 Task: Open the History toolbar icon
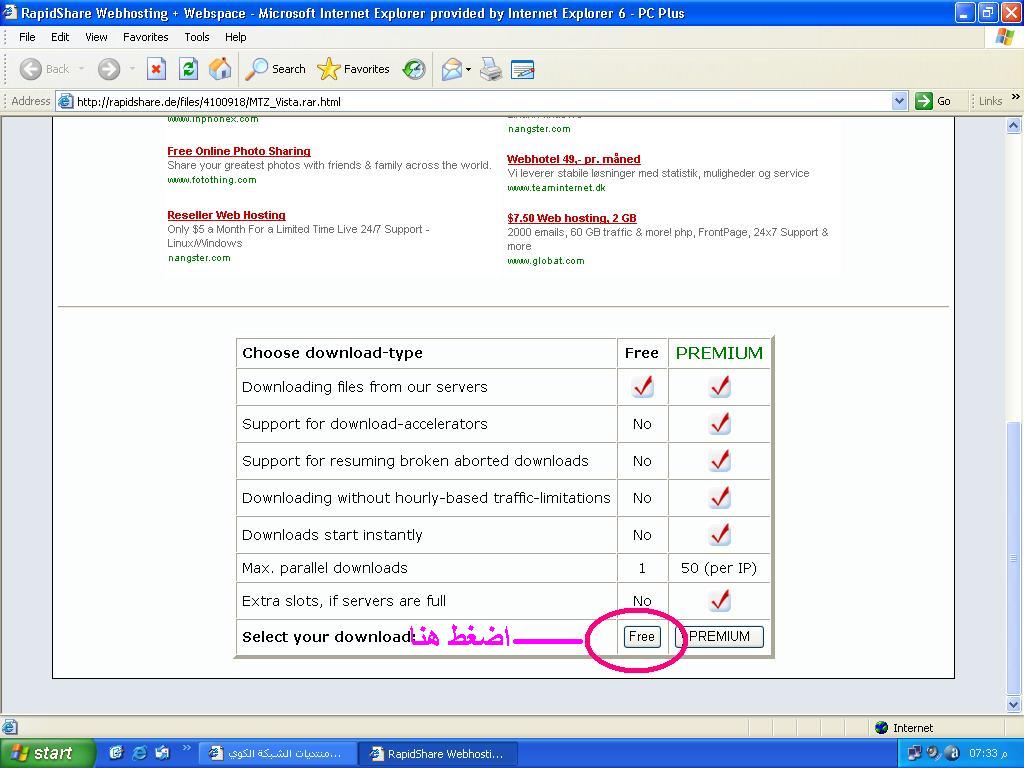coord(413,69)
